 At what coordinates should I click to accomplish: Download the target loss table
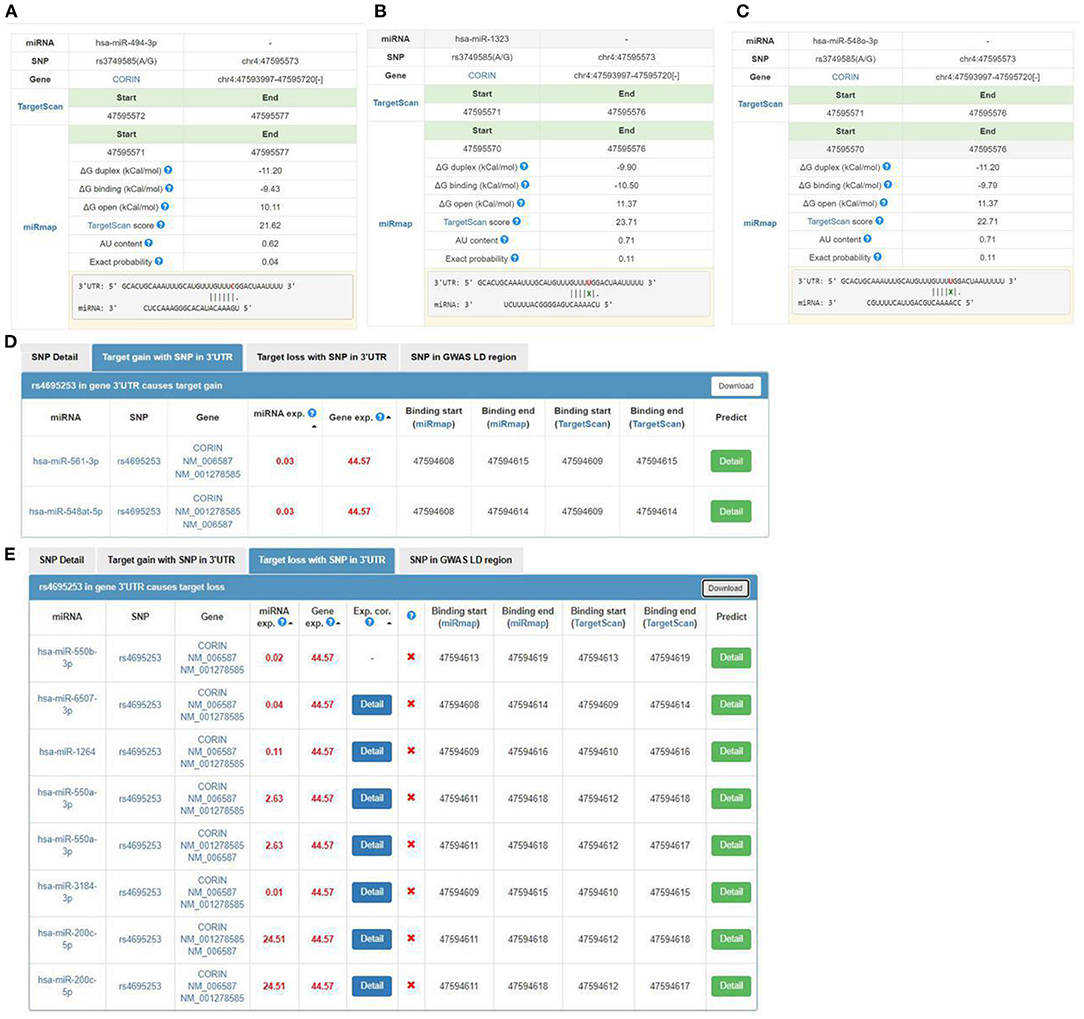pos(725,588)
